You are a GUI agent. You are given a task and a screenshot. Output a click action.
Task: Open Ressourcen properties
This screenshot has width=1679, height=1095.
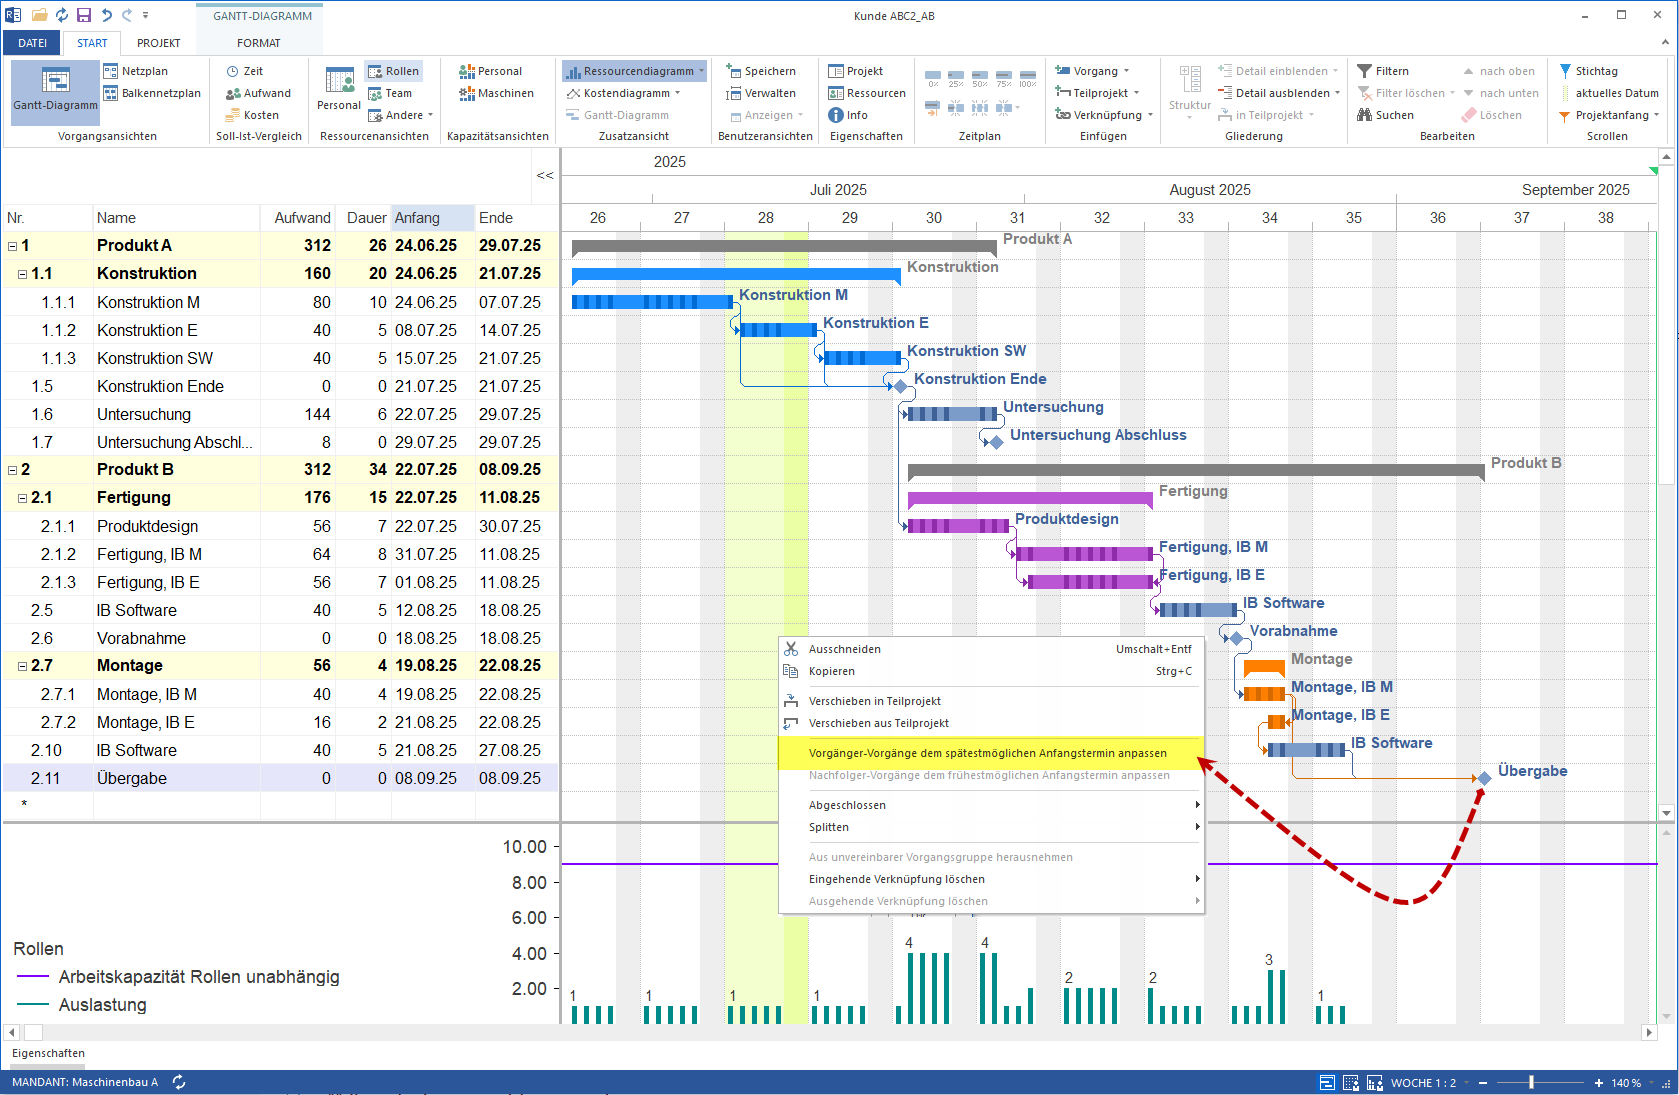click(x=867, y=93)
